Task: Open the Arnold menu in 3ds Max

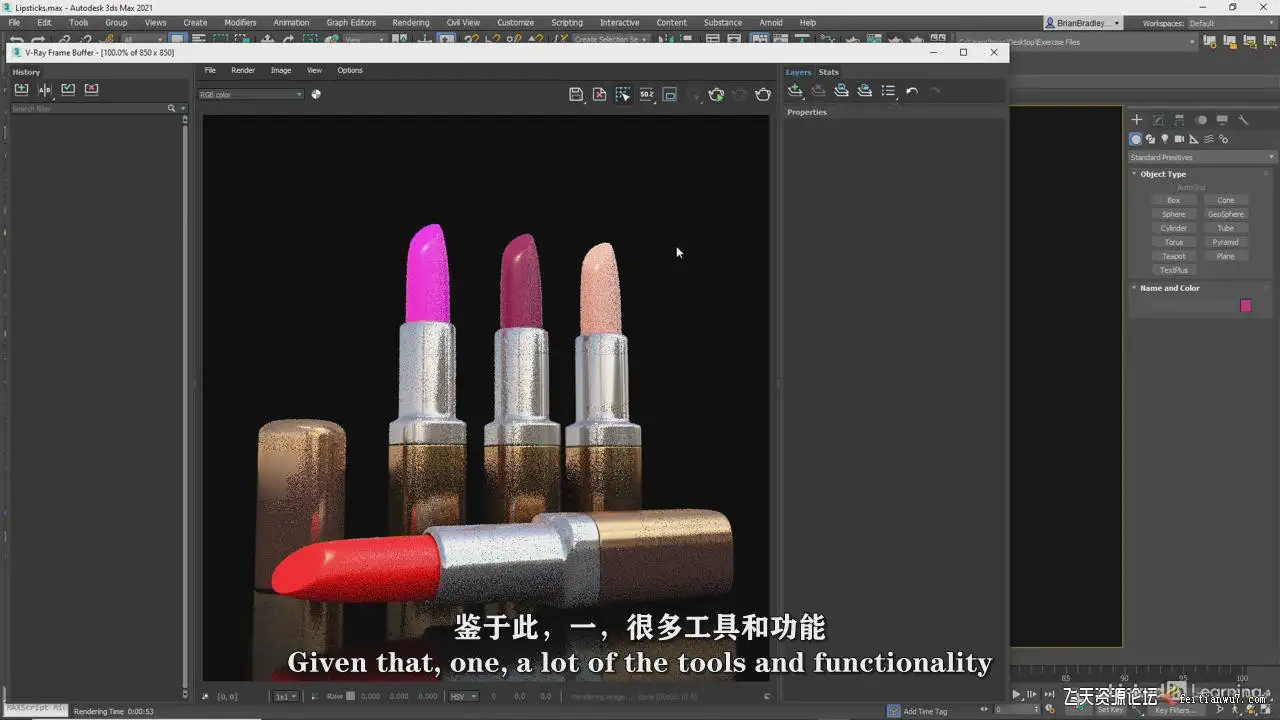Action: pyautogui.click(x=771, y=22)
